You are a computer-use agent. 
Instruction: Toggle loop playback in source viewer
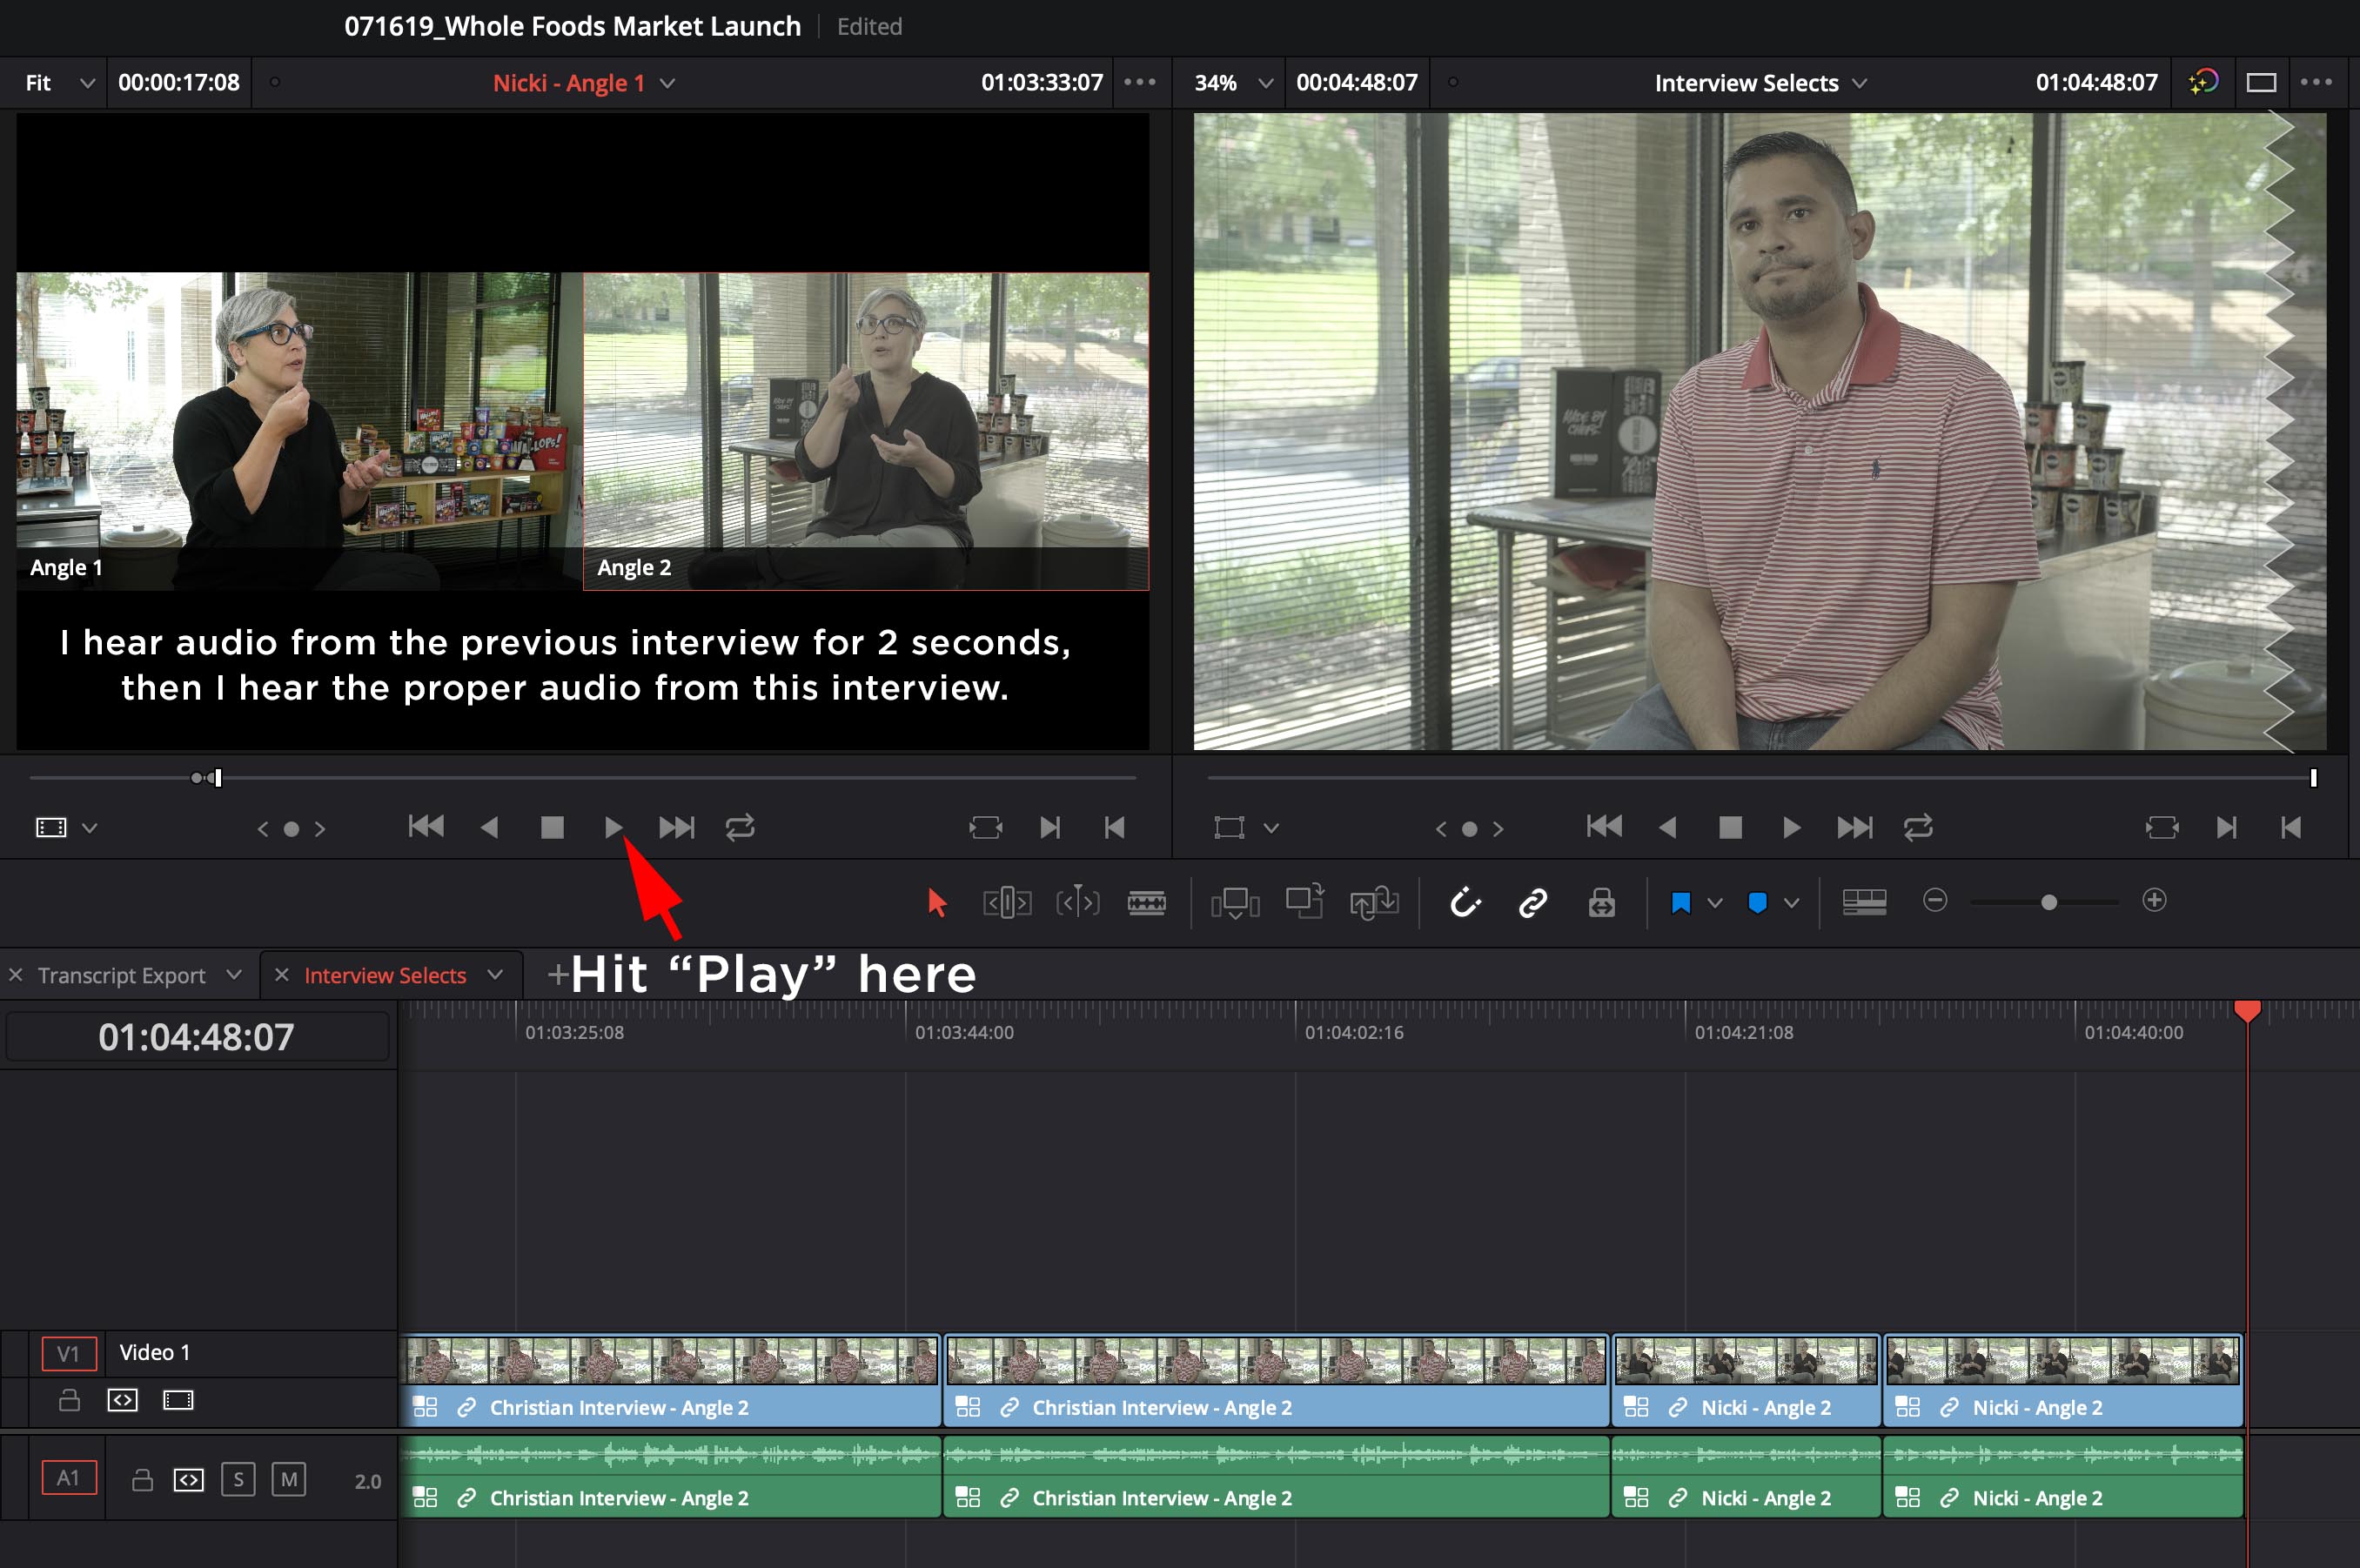[740, 827]
